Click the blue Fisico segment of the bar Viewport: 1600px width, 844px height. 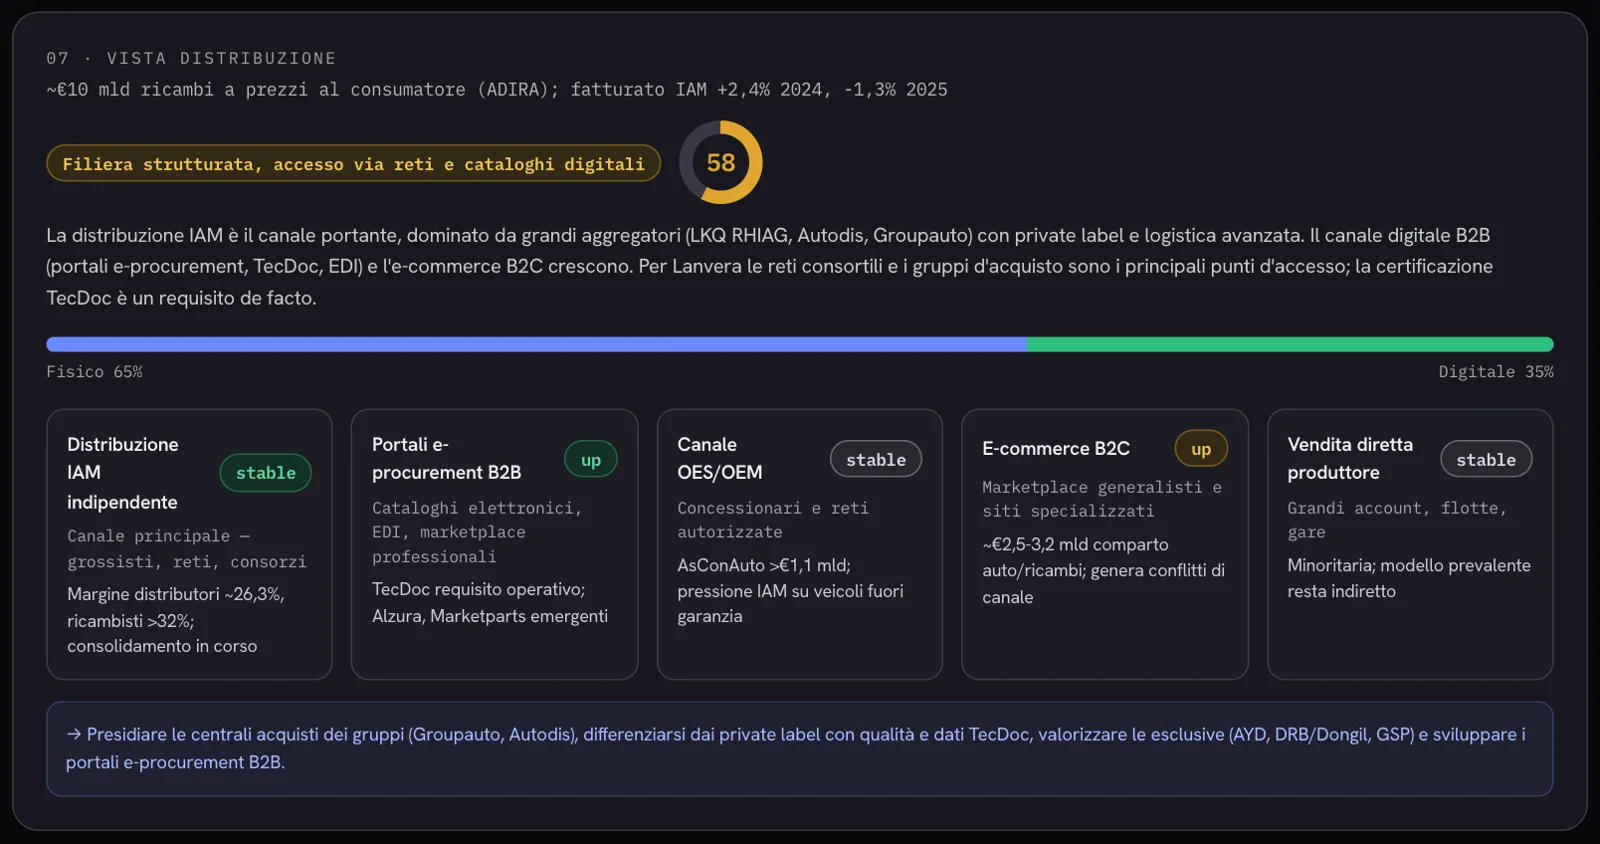(536, 344)
